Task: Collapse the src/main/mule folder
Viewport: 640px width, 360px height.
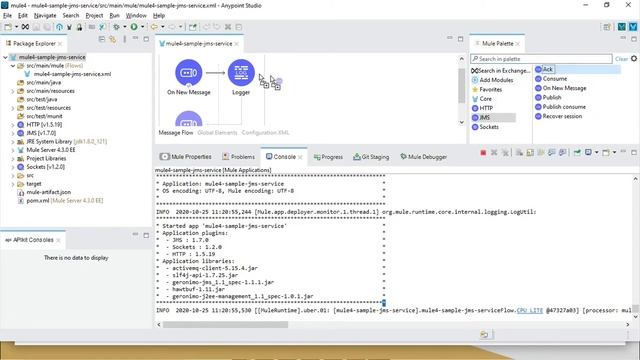Action: pos(13,66)
